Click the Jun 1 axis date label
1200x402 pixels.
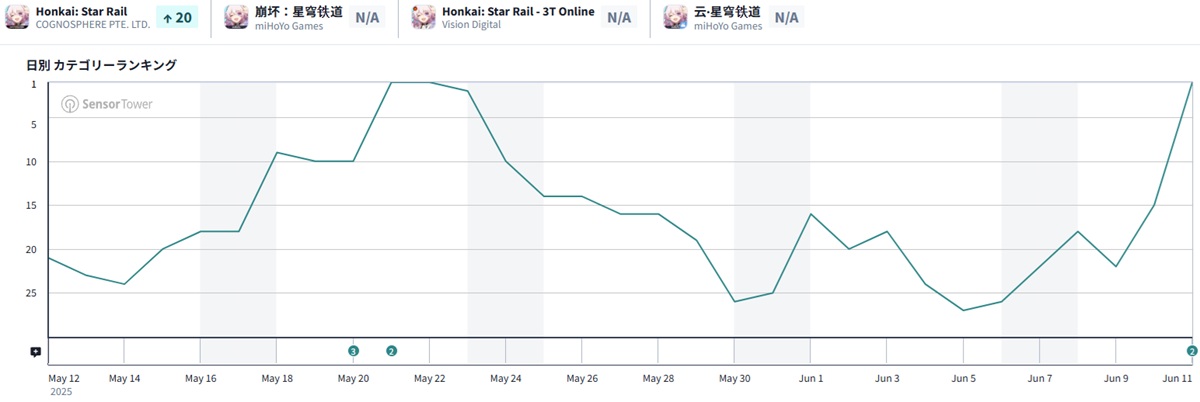coord(811,379)
